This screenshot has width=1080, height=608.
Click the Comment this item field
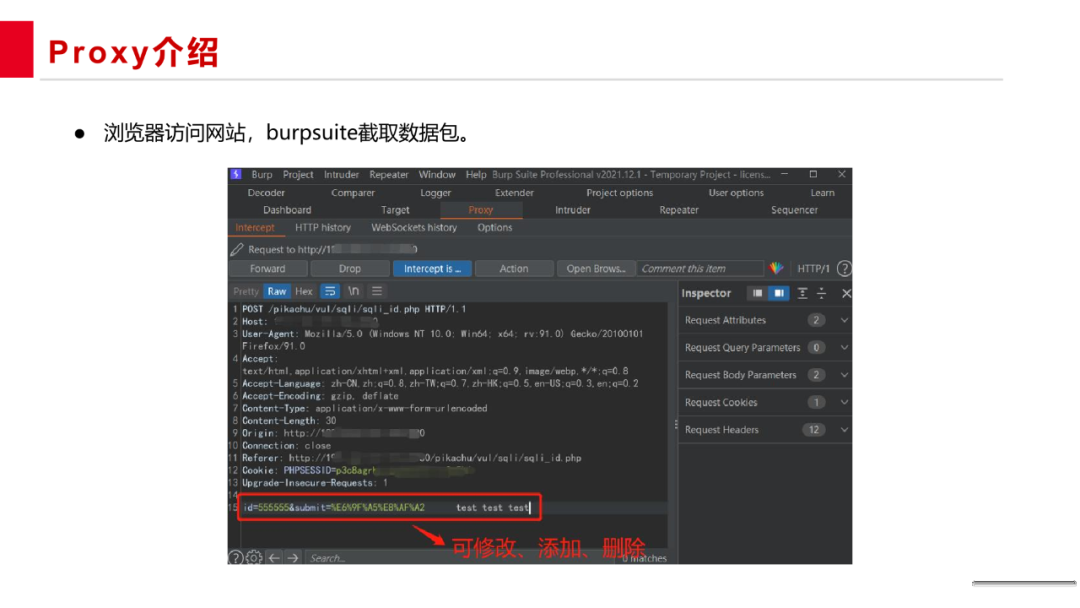tap(700, 269)
